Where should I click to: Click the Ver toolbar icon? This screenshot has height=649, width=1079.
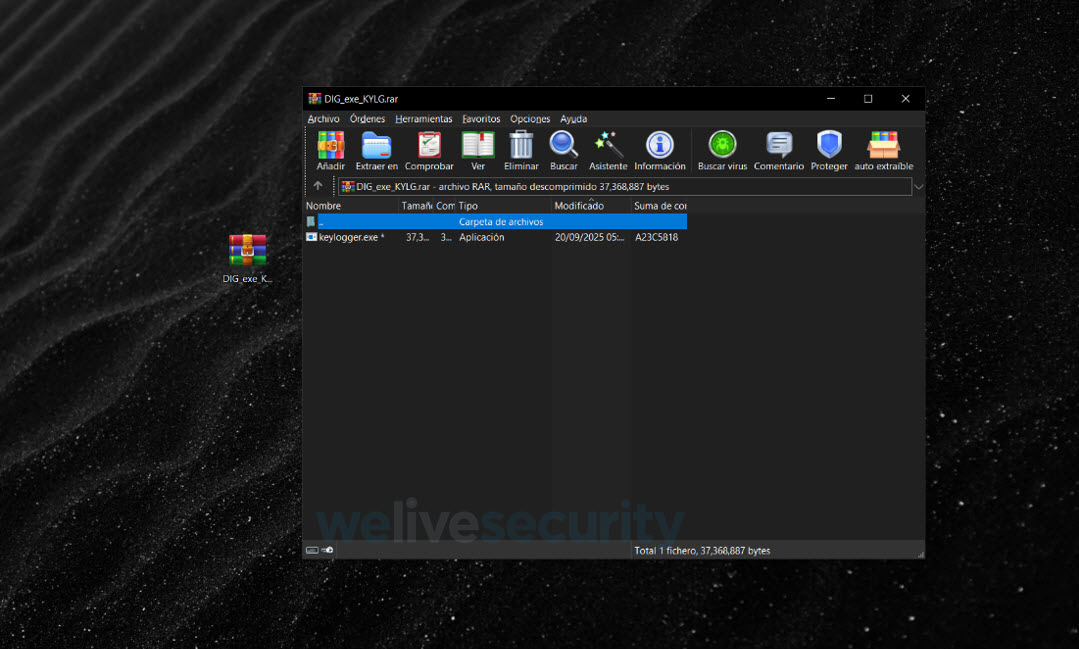[x=478, y=146]
